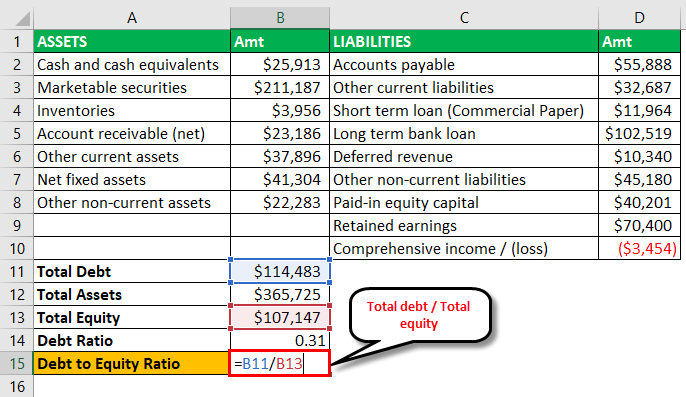Select the $11,964 cell
The width and height of the screenshot is (686, 397).
click(639, 111)
